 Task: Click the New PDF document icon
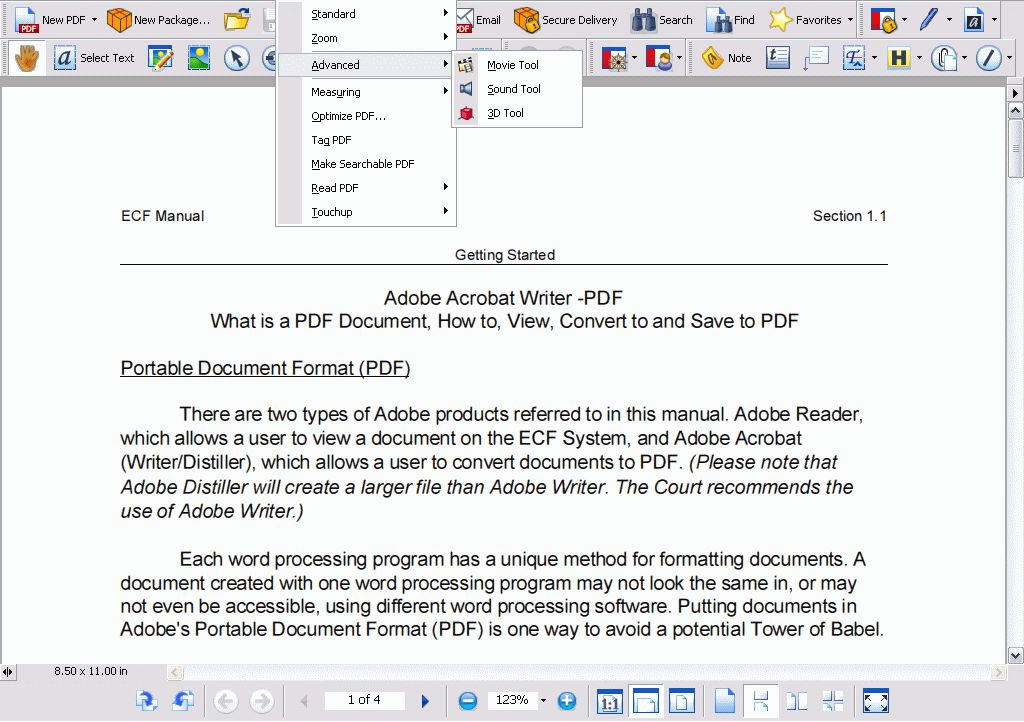[27, 20]
